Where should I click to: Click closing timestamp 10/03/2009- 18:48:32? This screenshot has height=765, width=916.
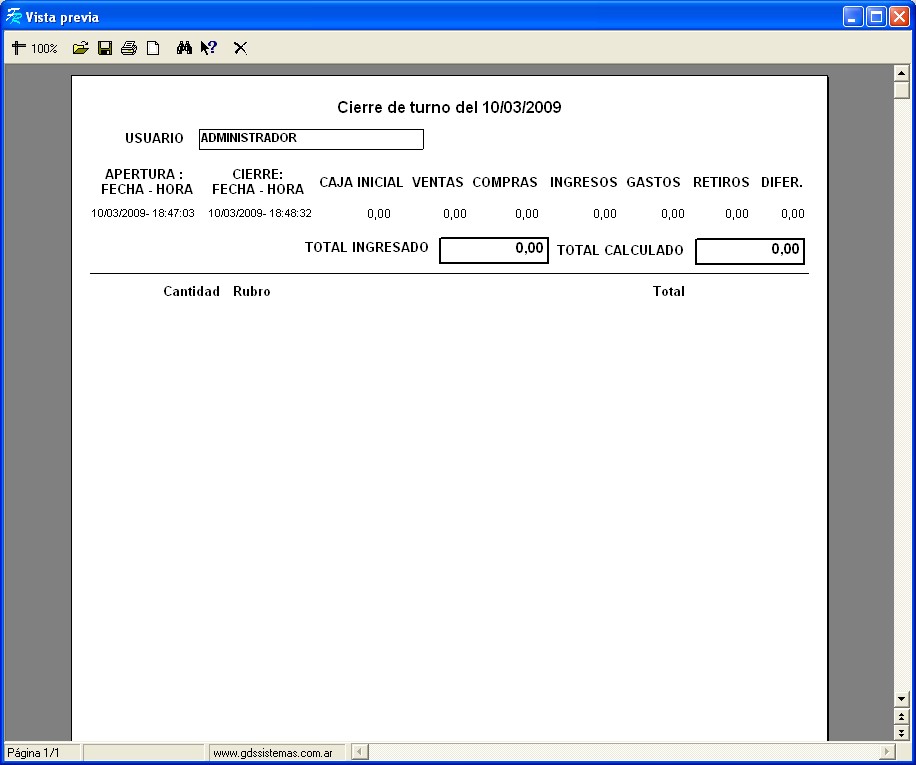point(260,213)
